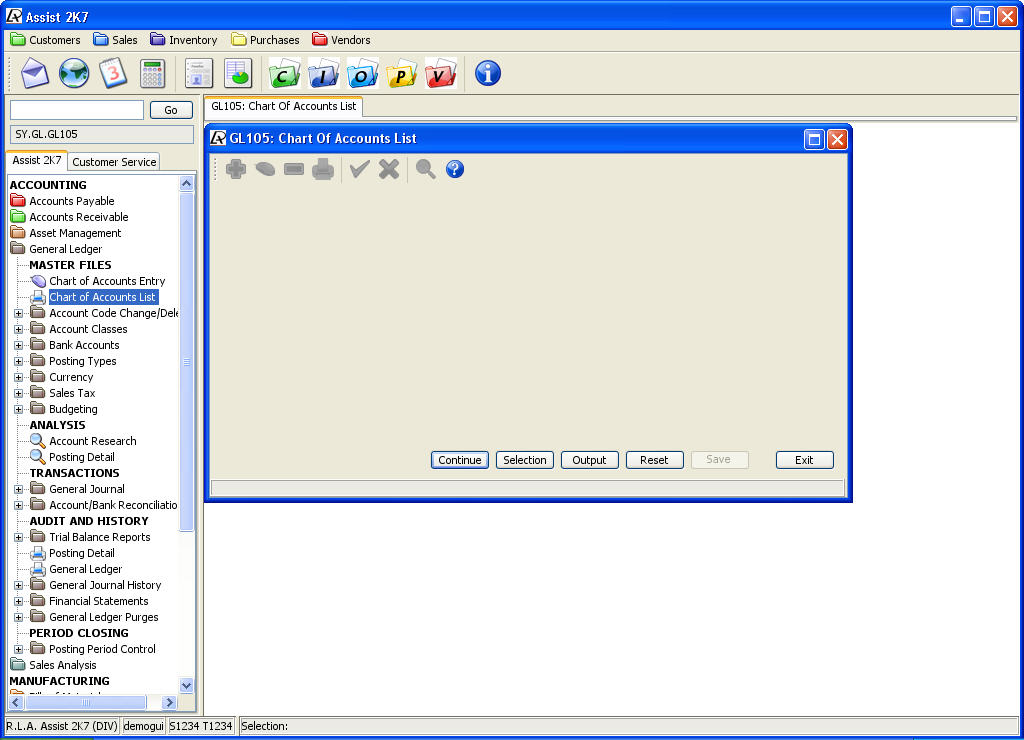The image size is (1024, 740).
Task: Click the yellow P folder icon
Action: click(x=402, y=73)
